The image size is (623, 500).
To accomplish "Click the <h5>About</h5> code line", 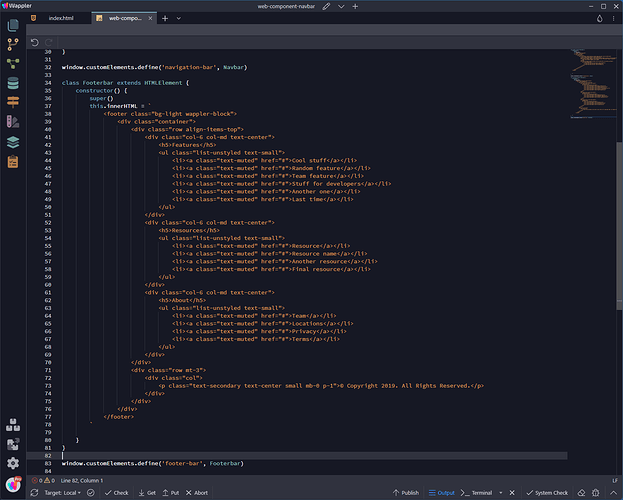I will (x=182, y=300).
